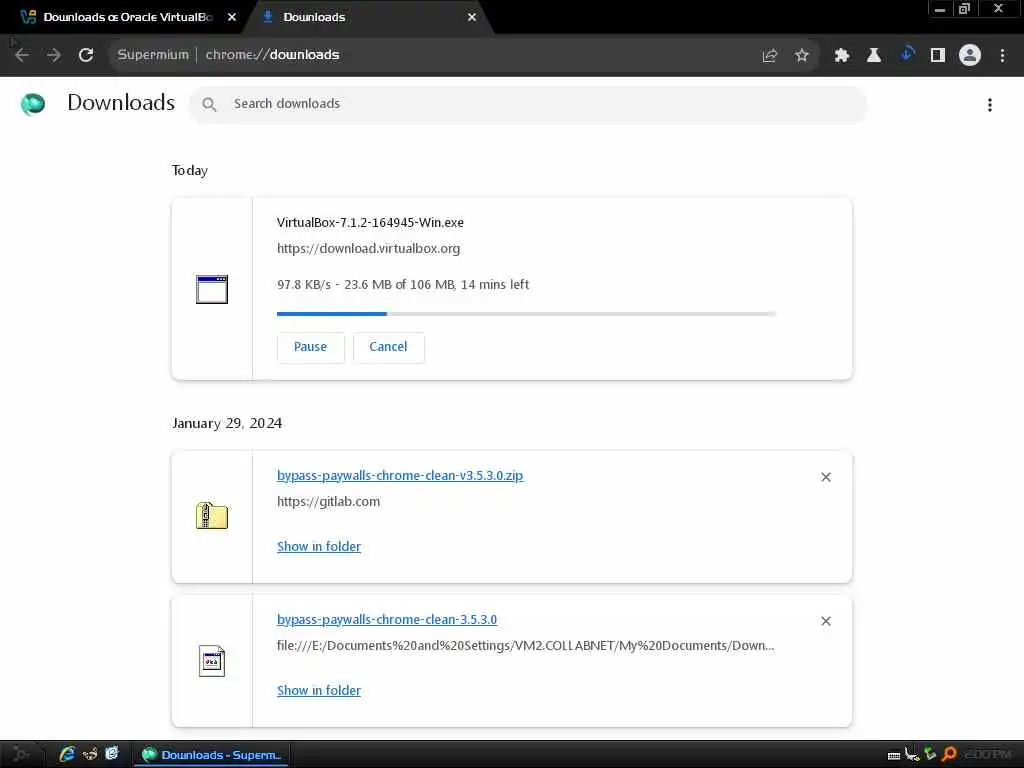This screenshot has height=768, width=1024.
Task: Open the profile avatar icon
Action: click(x=970, y=56)
